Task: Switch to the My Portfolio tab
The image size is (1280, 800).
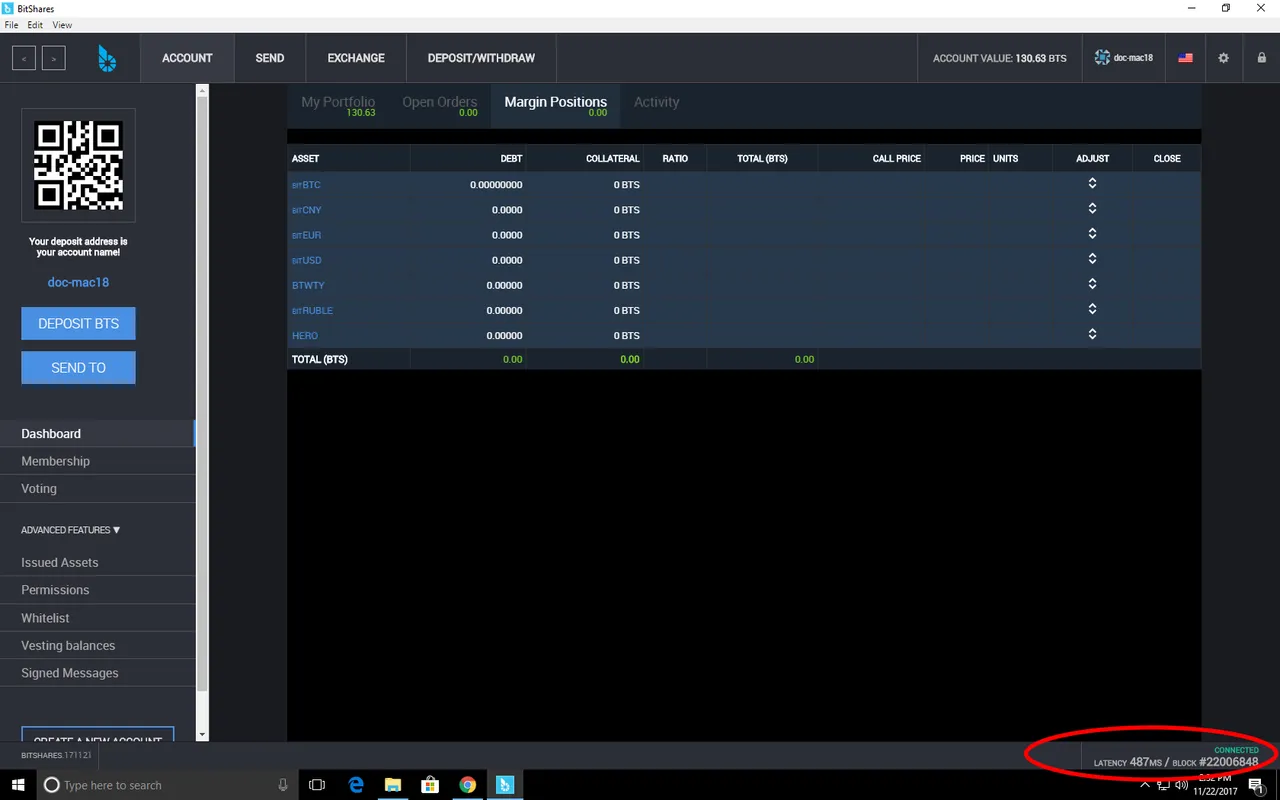Action: click(338, 105)
